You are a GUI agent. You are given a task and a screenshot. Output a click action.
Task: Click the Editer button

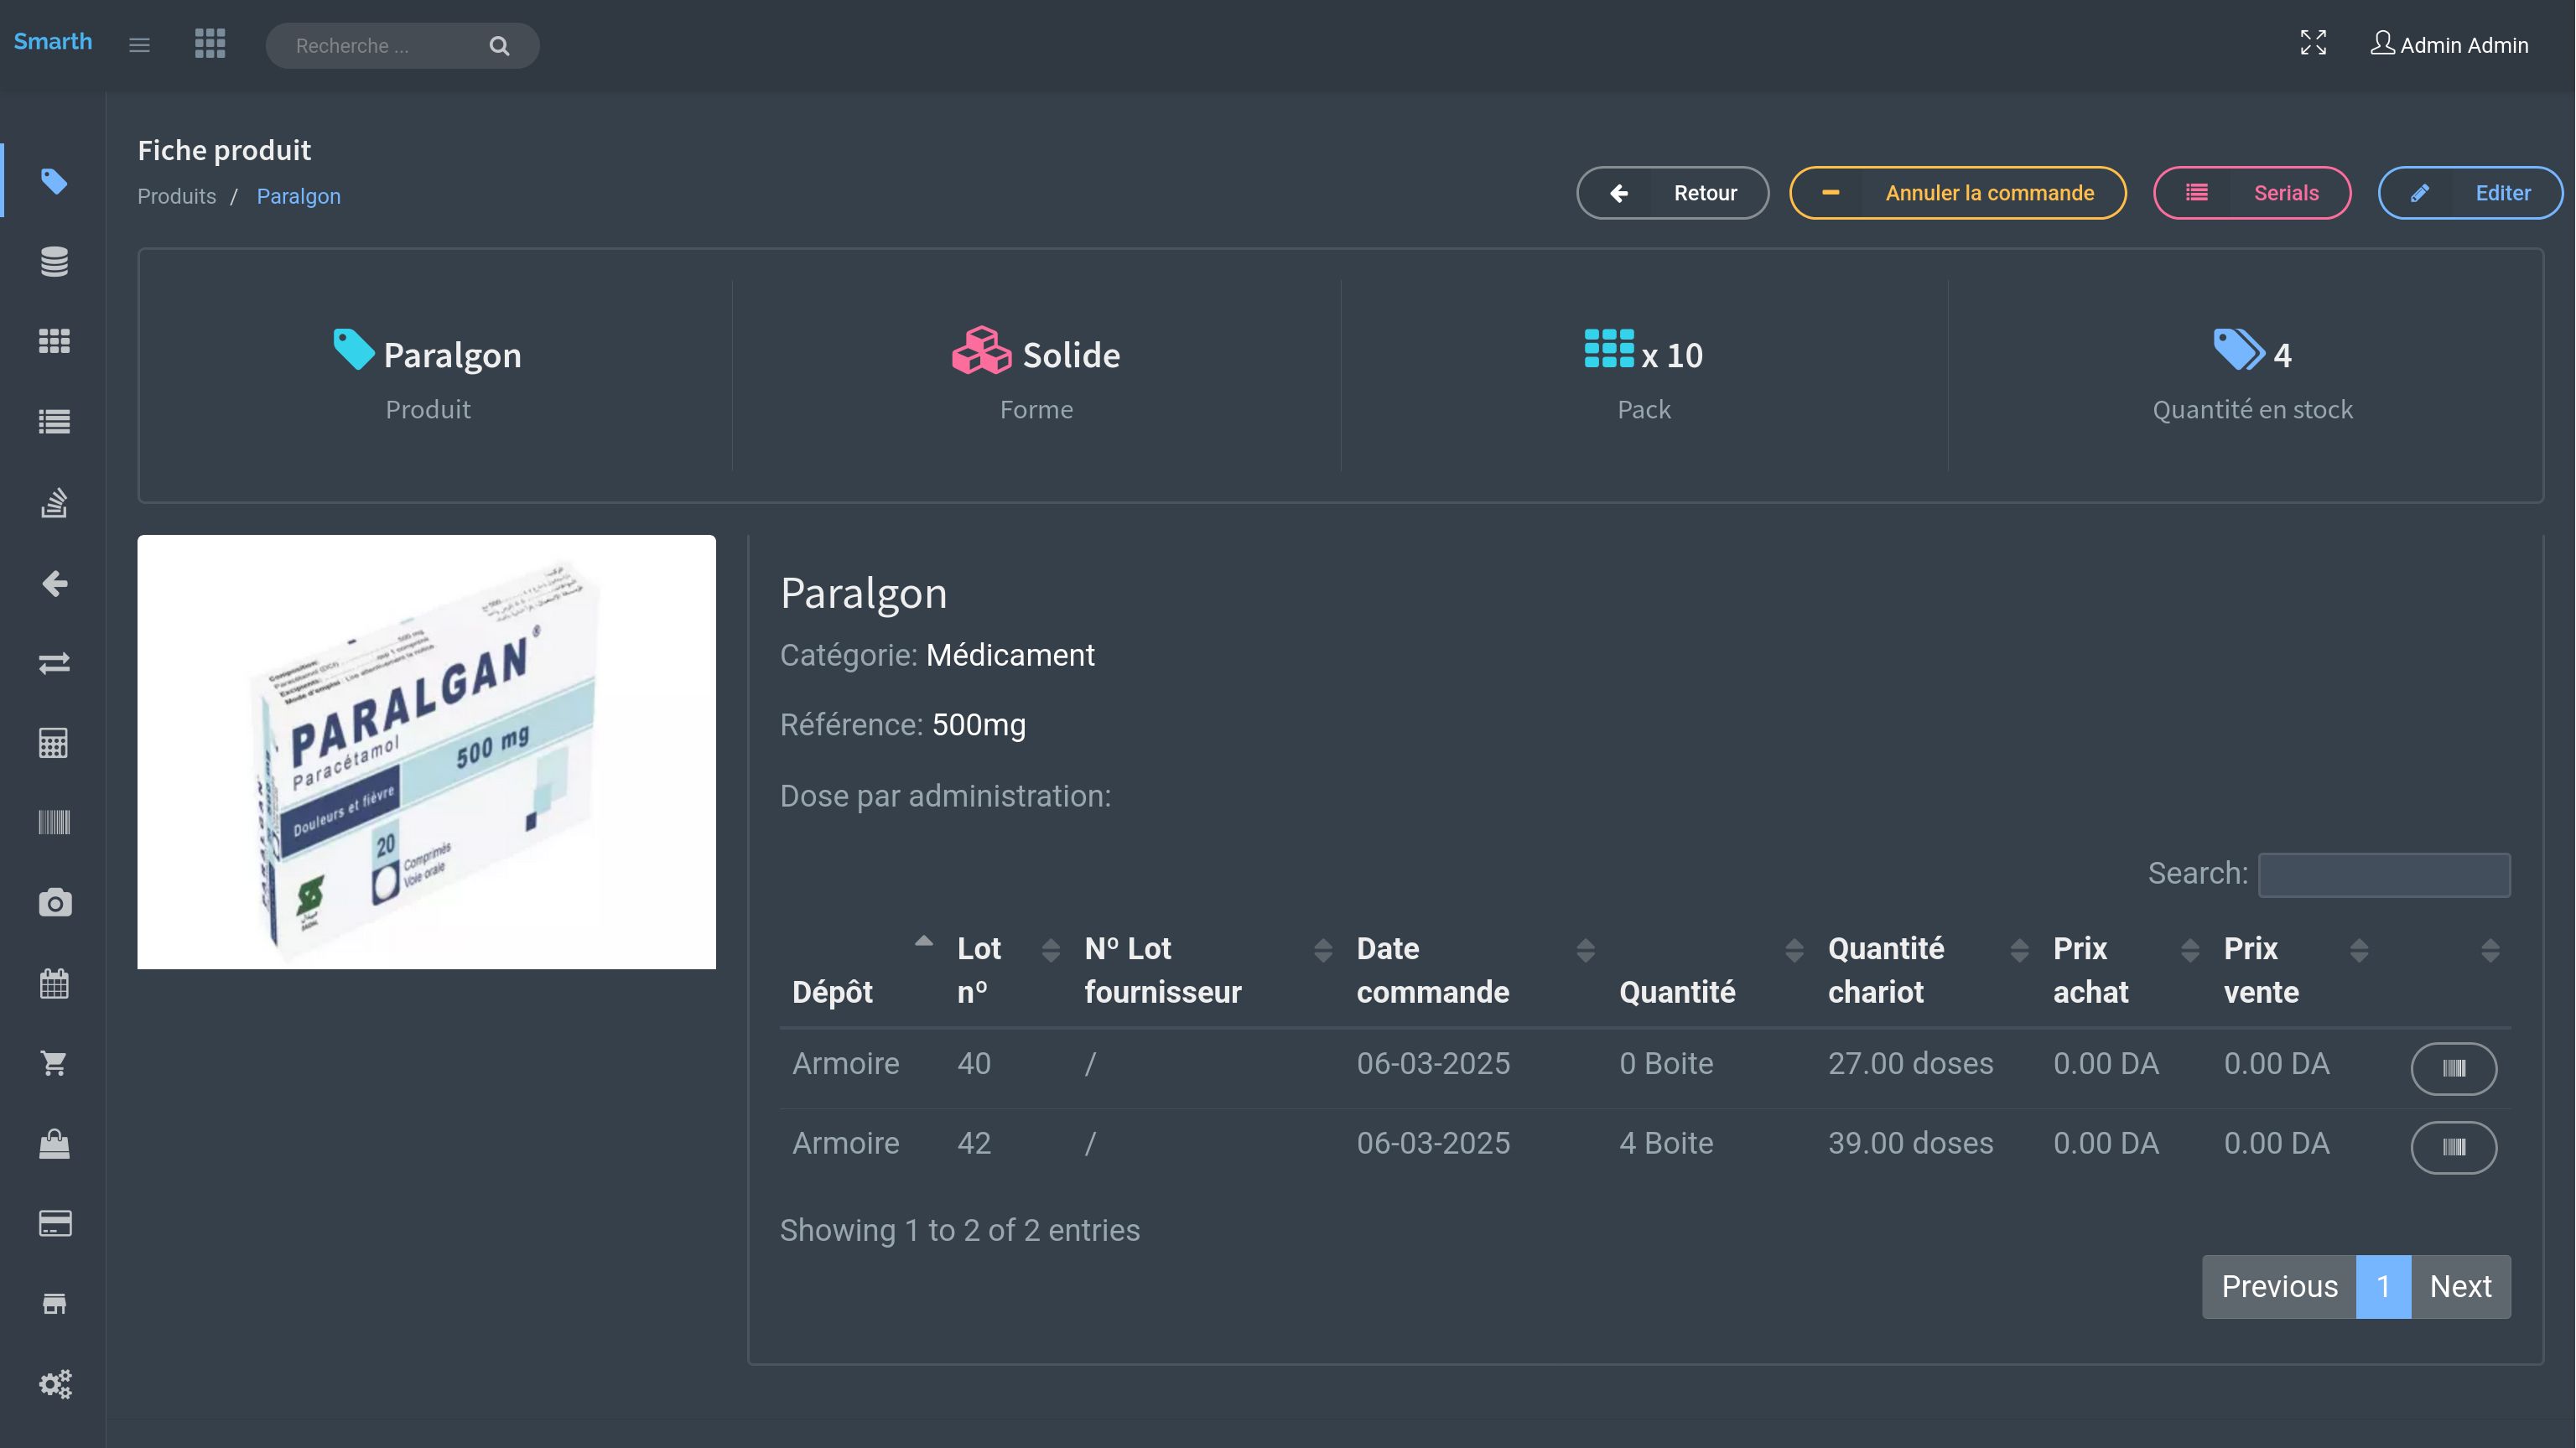point(2470,193)
